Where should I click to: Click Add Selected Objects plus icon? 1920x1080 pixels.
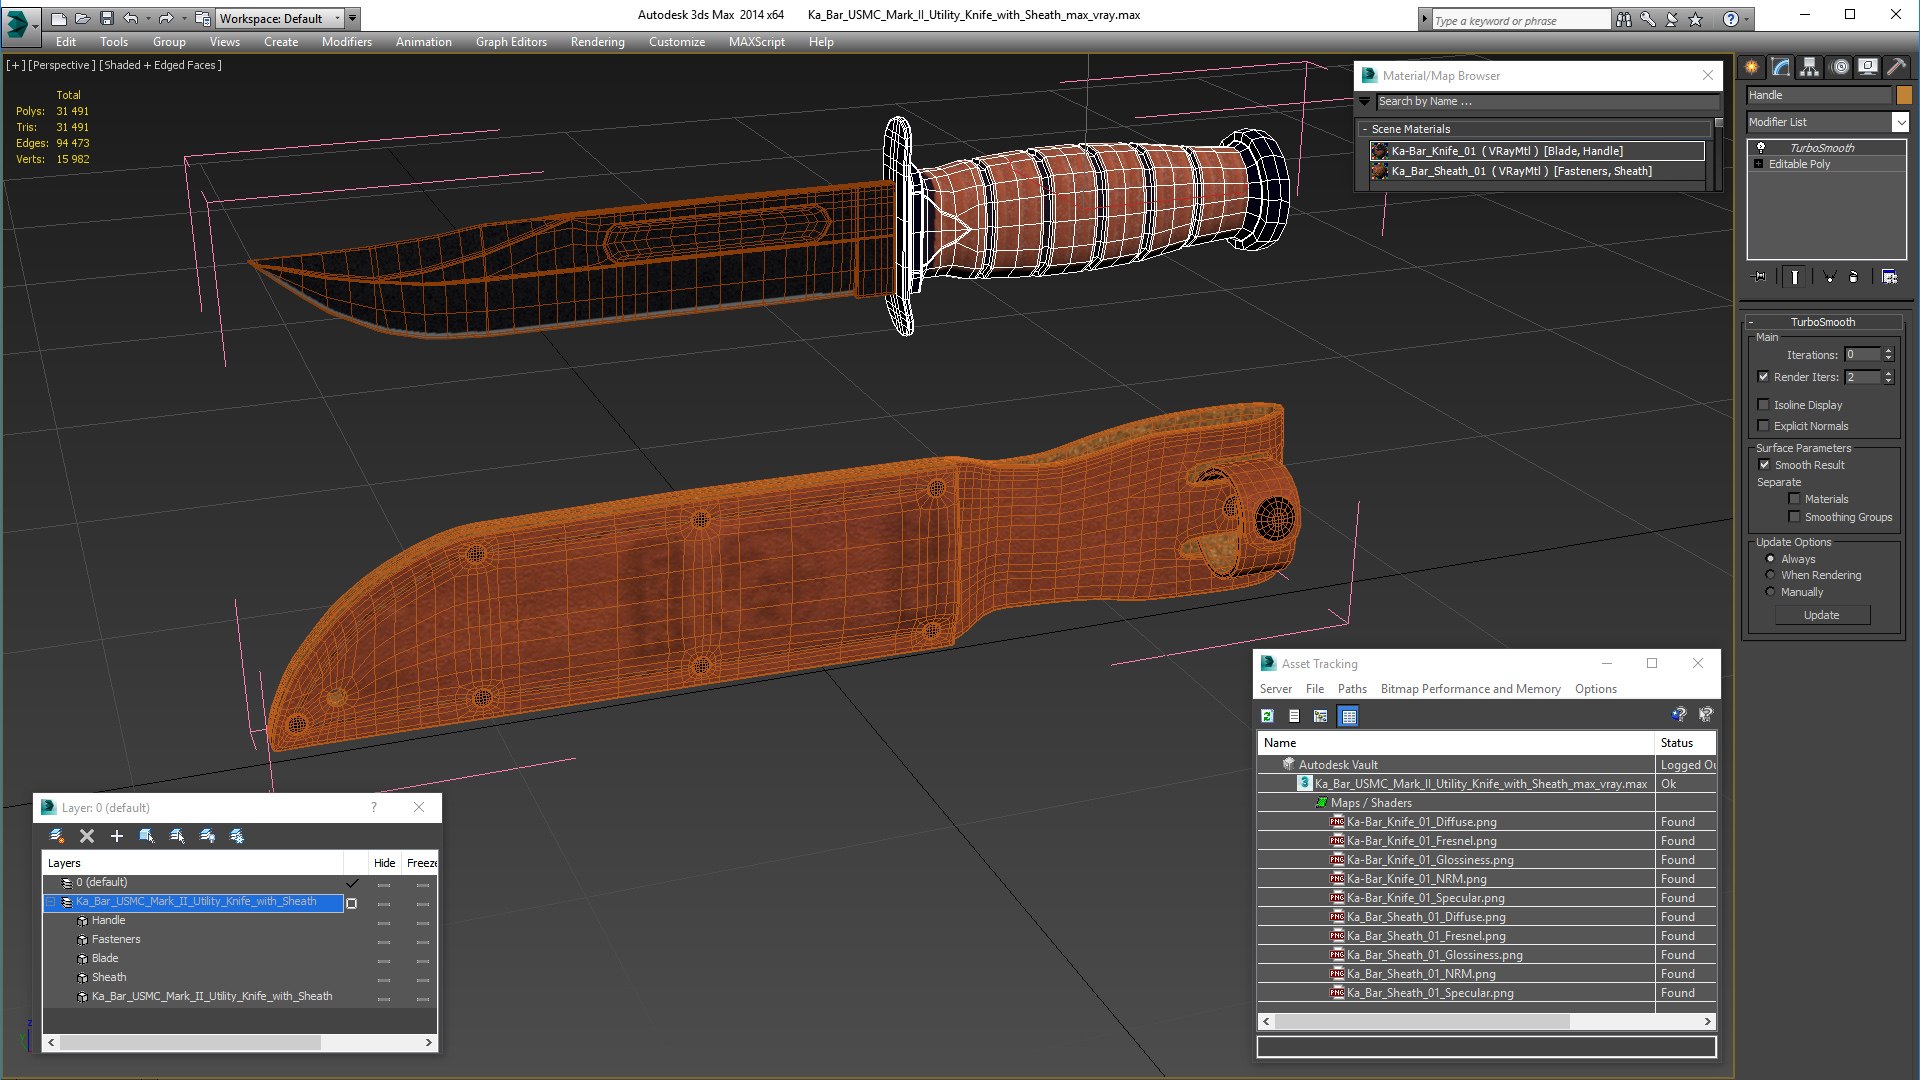pyautogui.click(x=117, y=836)
